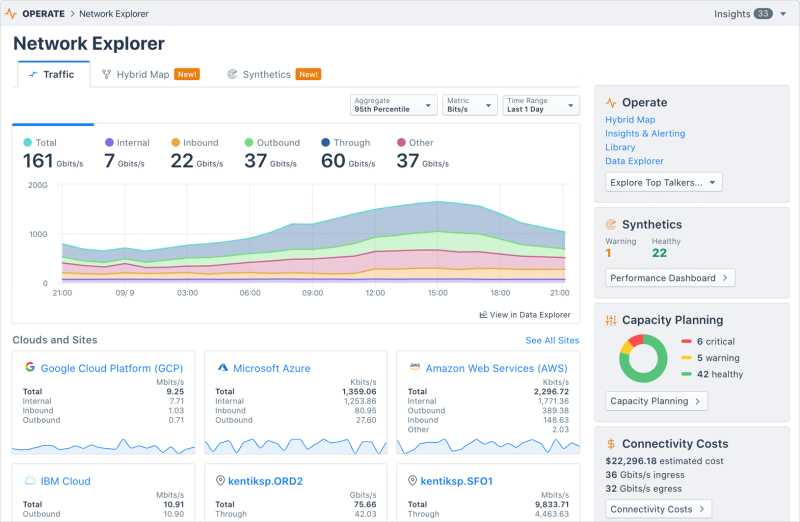The height and width of the screenshot is (522, 800).
Task: Click Network Explorer breadcrumb item
Action: pos(114,14)
